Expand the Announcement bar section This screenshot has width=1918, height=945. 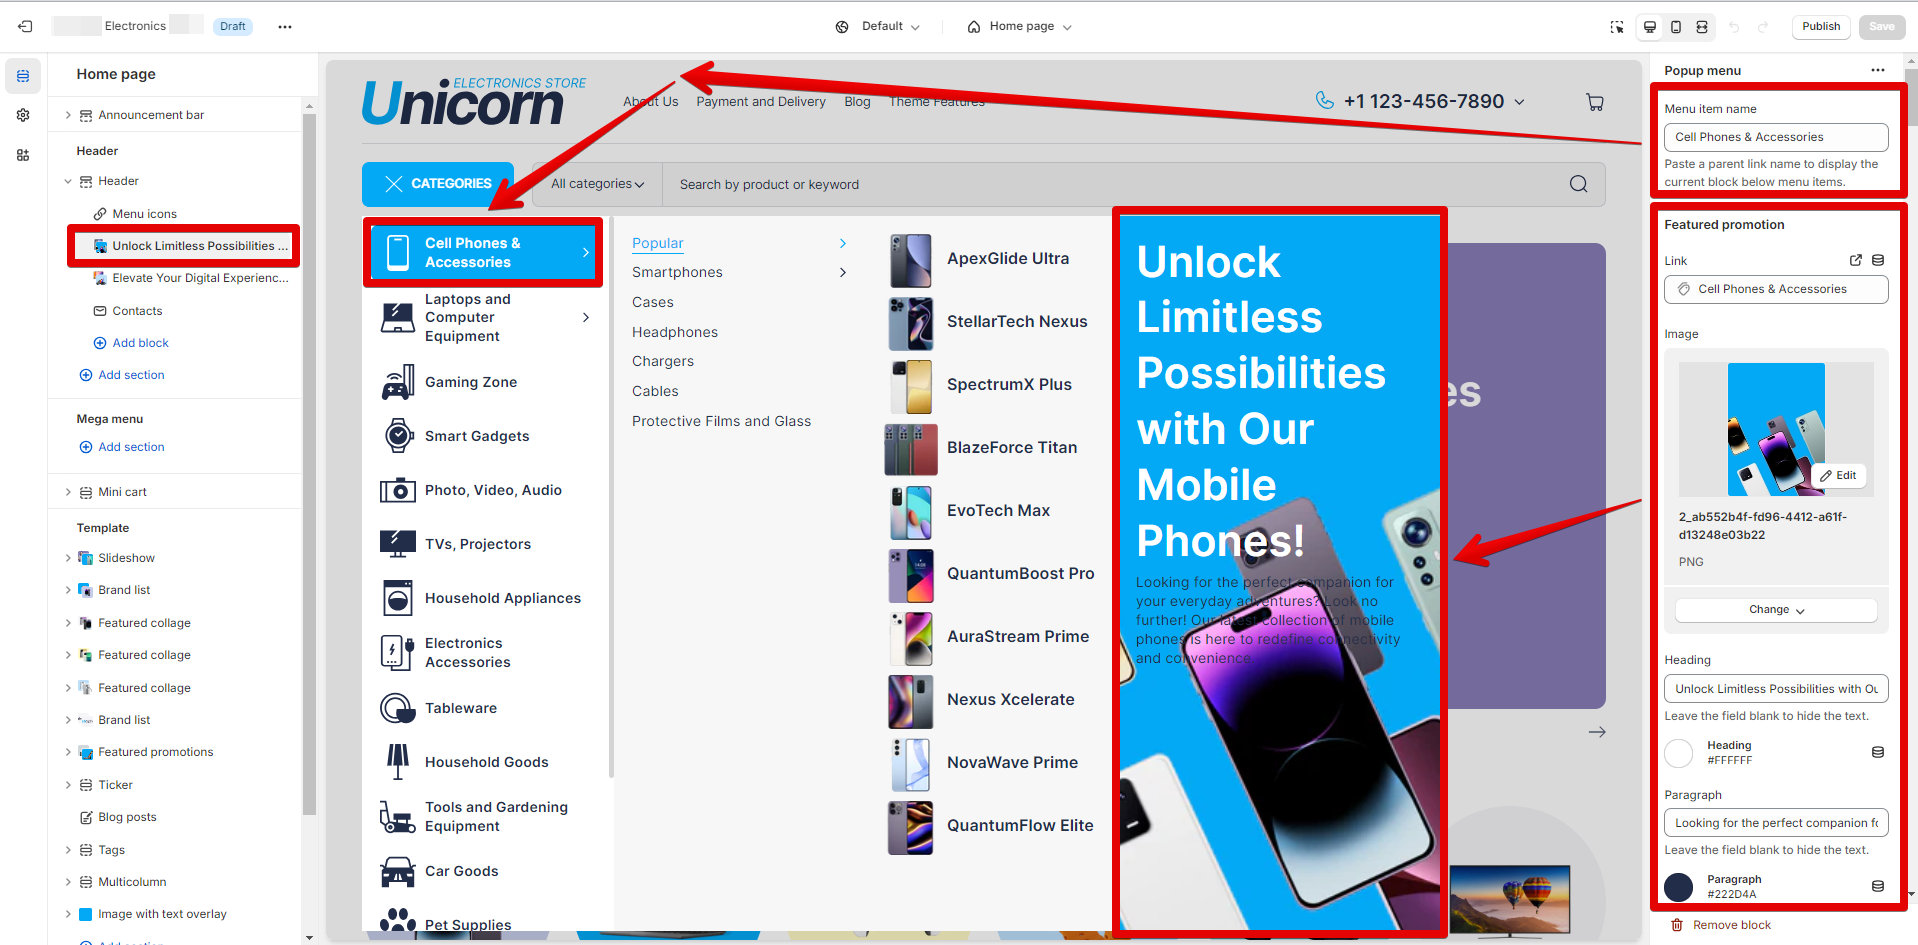(68, 115)
